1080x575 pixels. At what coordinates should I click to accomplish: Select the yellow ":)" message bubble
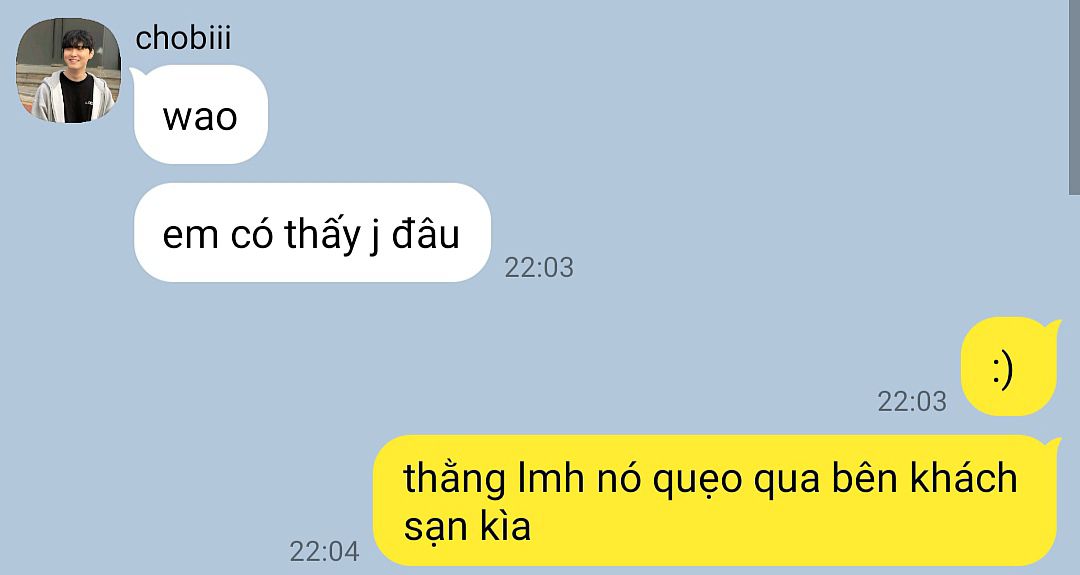point(1008,366)
